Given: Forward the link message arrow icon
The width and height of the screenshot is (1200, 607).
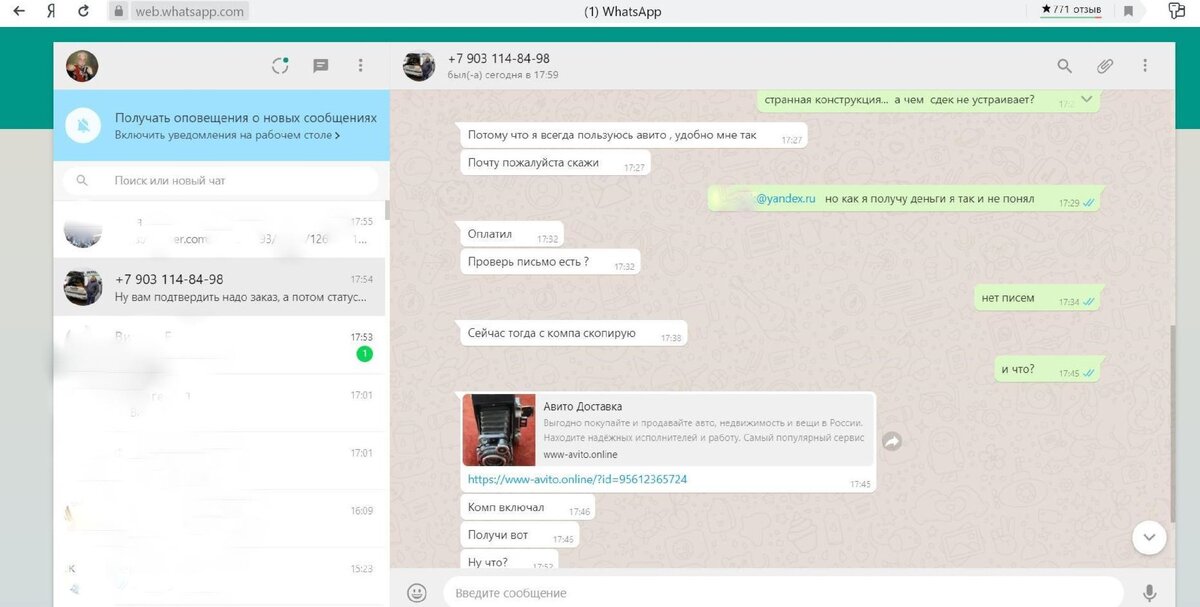Looking at the screenshot, I should tap(892, 441).
